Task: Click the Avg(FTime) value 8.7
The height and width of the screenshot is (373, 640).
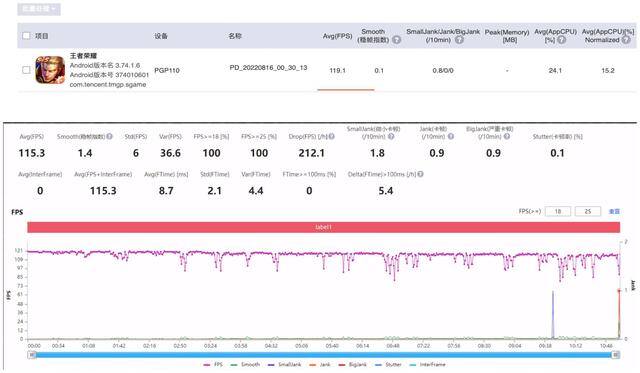Action: click(x=166, y=191)
